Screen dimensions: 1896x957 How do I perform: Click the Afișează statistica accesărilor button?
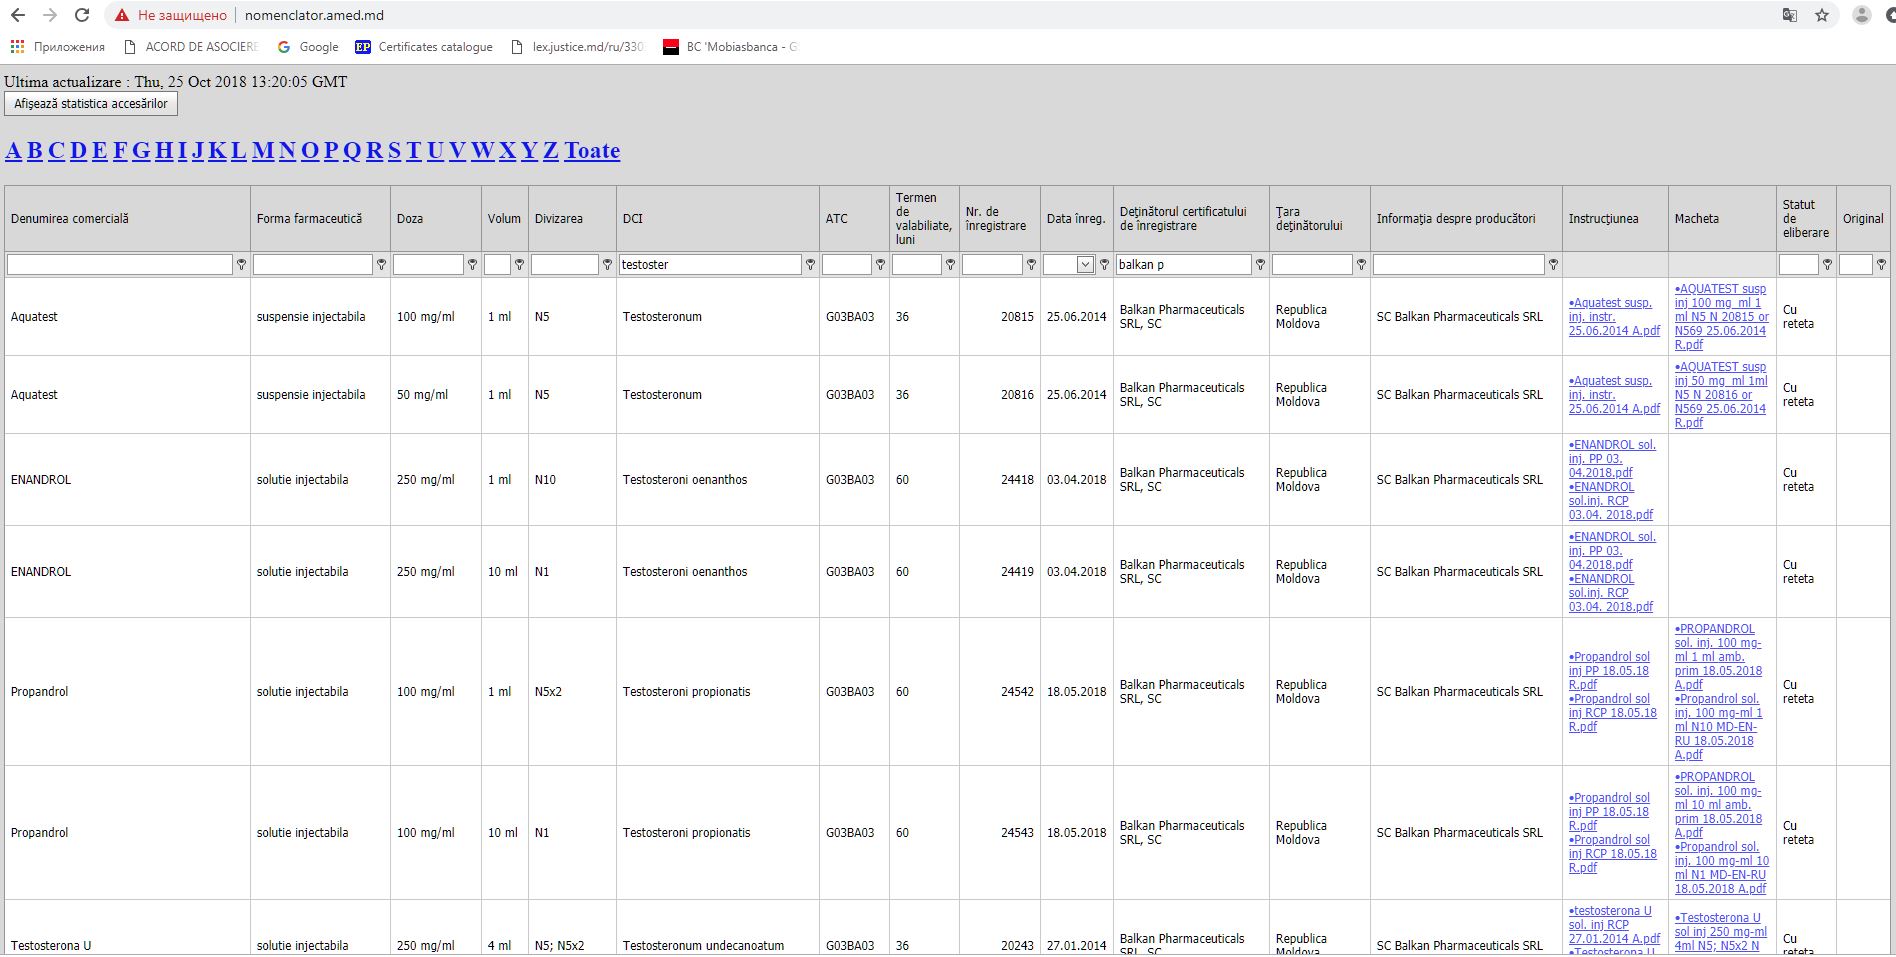click(x=91, y=104)
